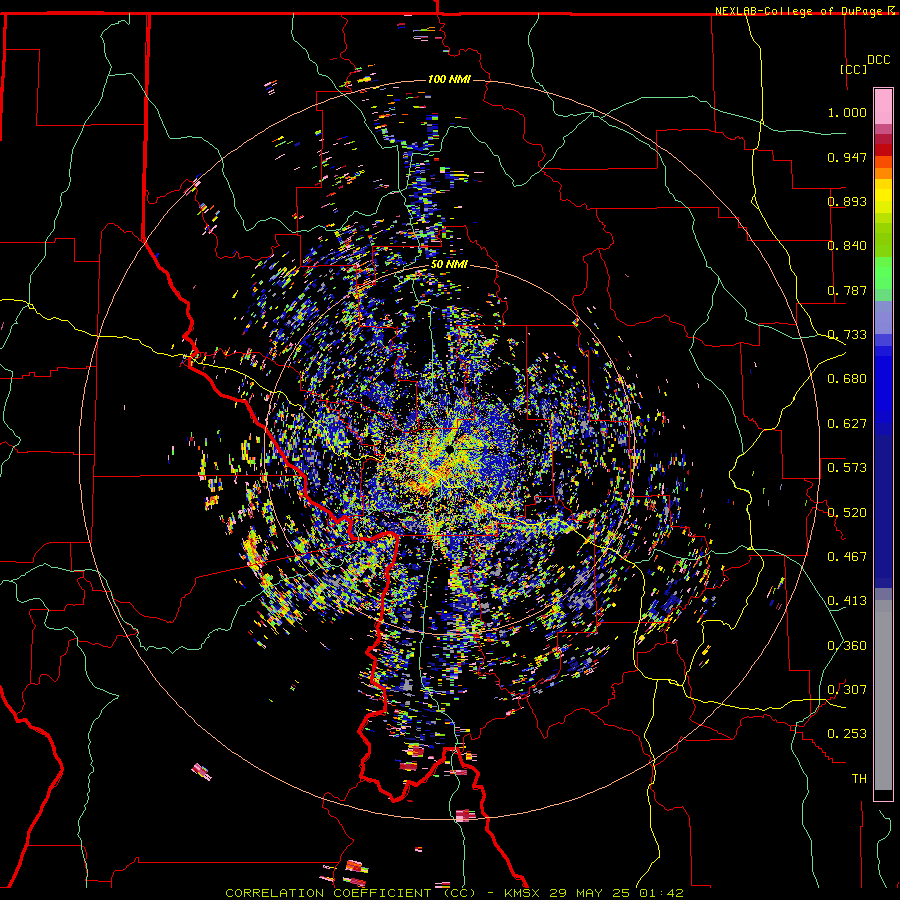Image resolution: width=900 pixels, height=900 pixels.
Task: Click the 50 NMI range ring label
Action: pos(449,264)
